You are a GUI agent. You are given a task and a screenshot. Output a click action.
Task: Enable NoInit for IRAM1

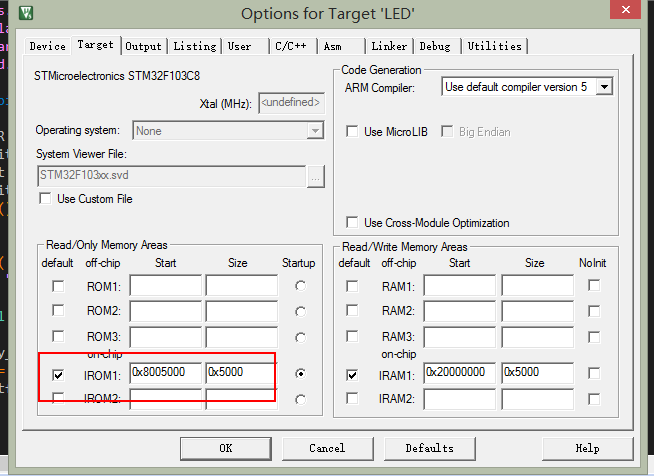(594, 373)
